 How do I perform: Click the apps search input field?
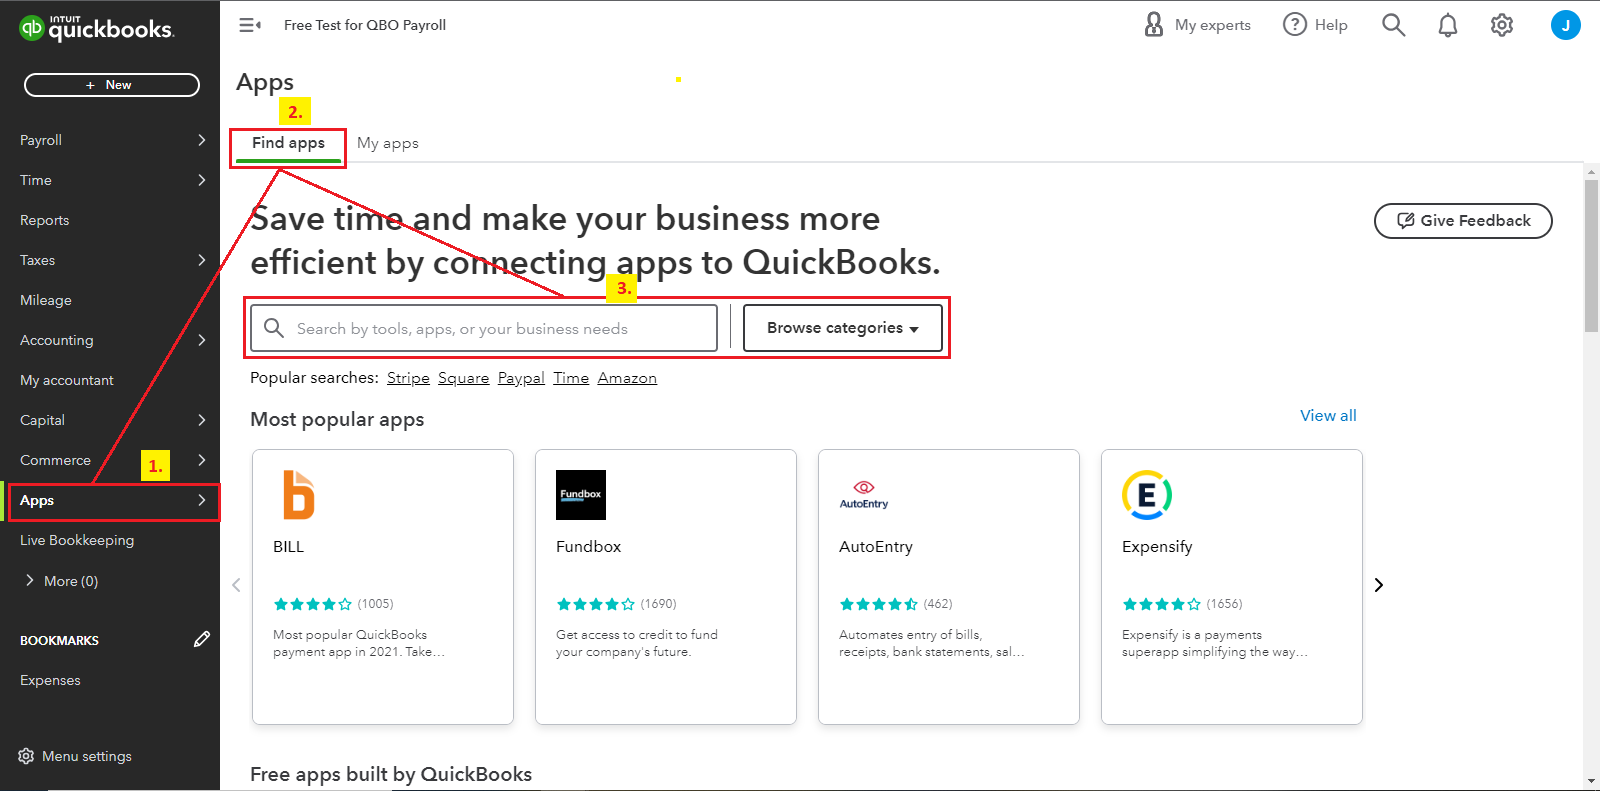pyautogui.click(x=500, y=328)
